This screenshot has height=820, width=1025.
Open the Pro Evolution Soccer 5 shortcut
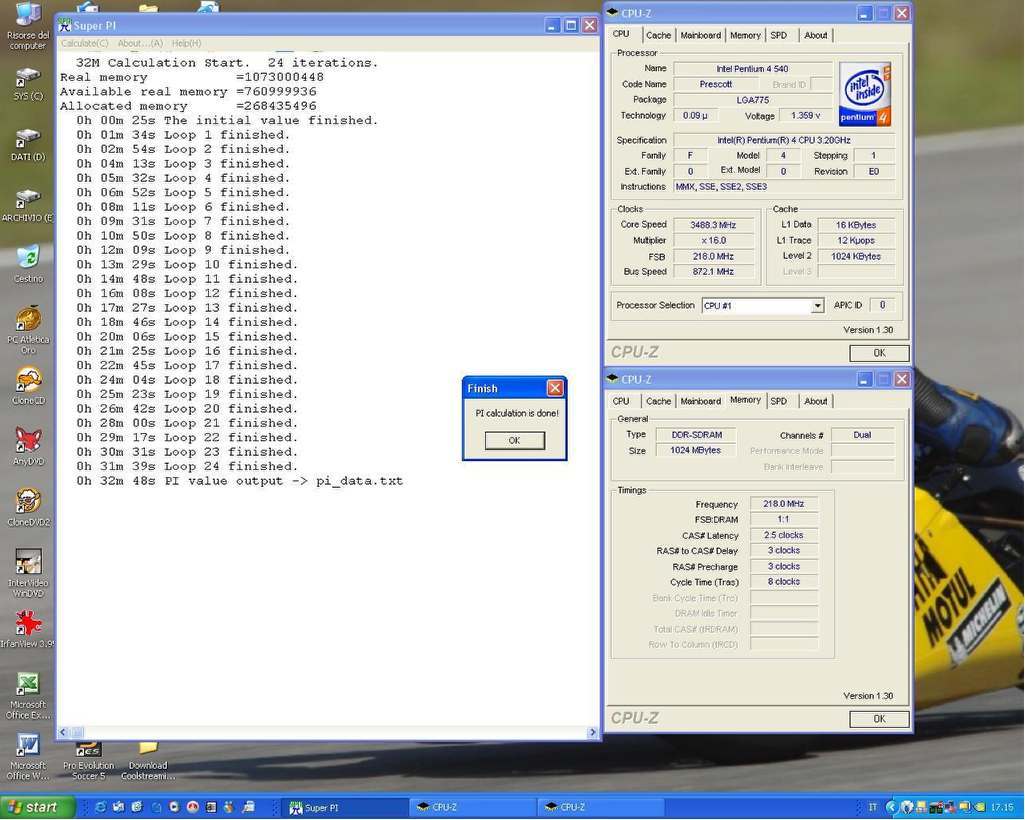click(88, 749)
